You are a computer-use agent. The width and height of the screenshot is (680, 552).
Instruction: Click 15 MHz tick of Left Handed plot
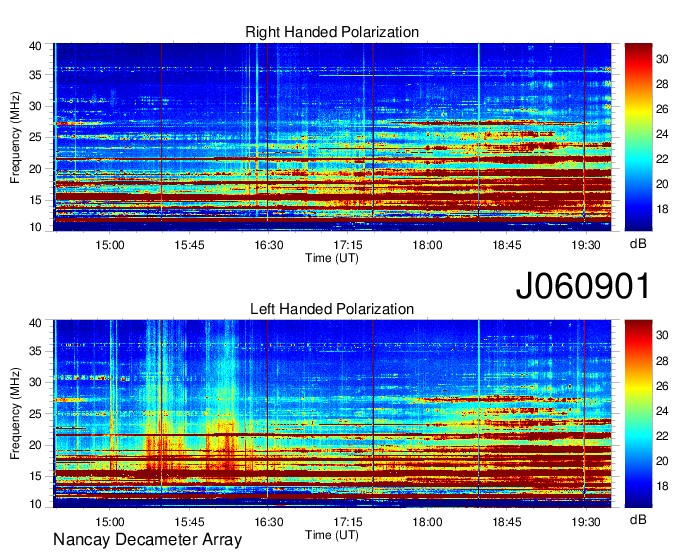click(36, 476)
